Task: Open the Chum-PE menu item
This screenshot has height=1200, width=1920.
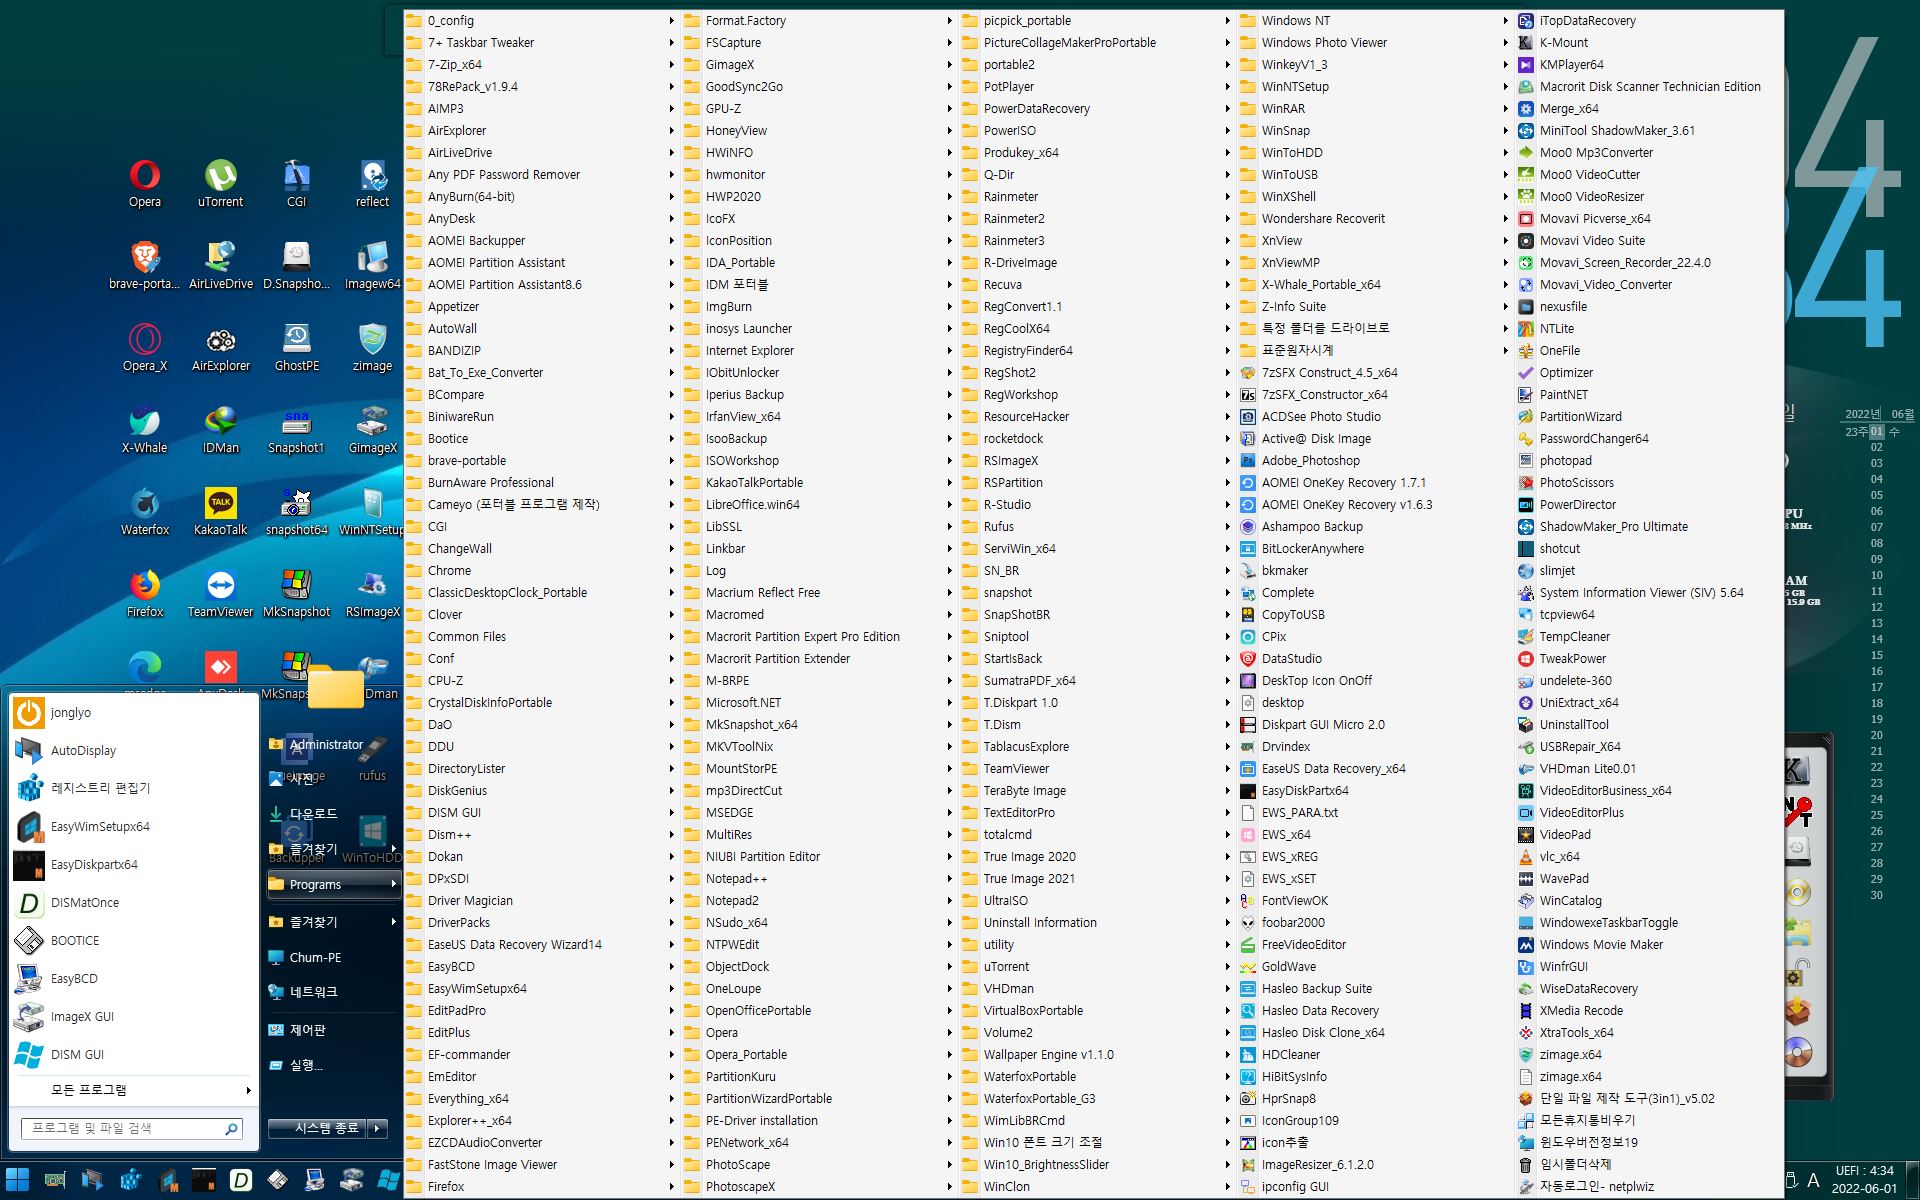Action: pos(333,957)
